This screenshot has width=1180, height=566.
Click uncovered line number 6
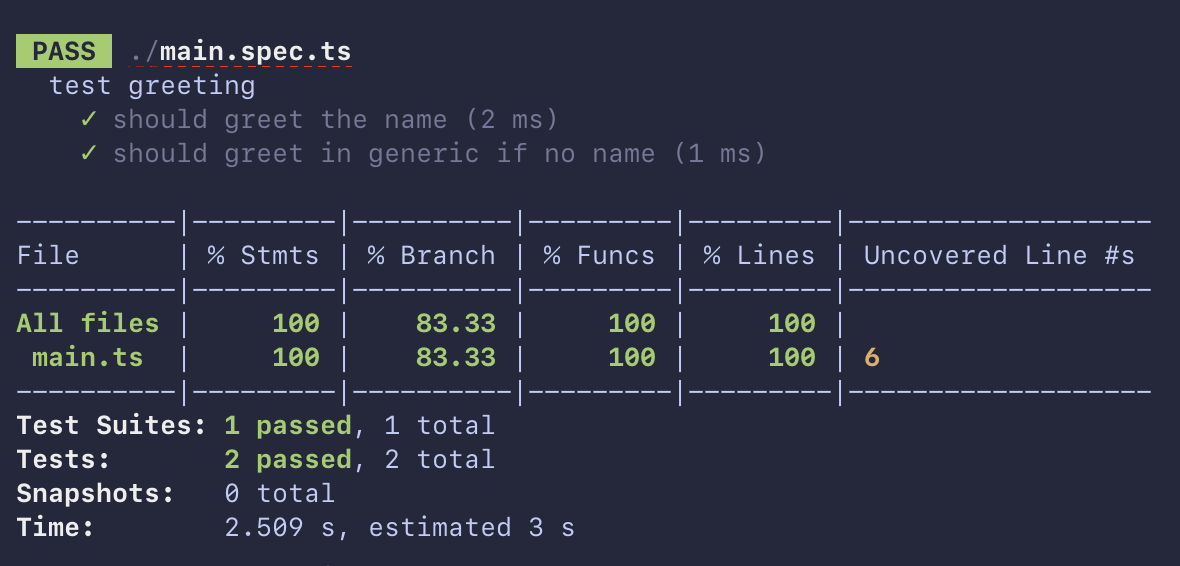(x=871, y=357)
